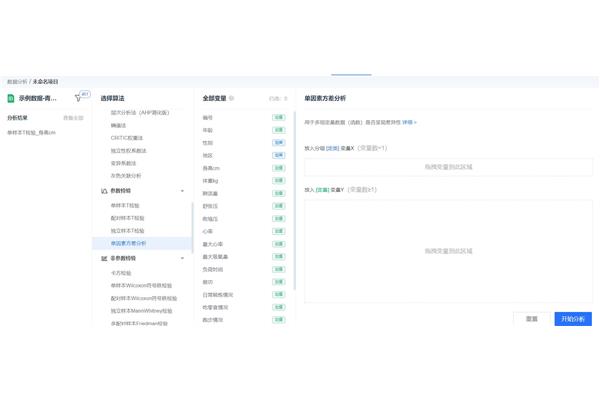Click the green data file icon
600x400 pixels.
point(11,98)
